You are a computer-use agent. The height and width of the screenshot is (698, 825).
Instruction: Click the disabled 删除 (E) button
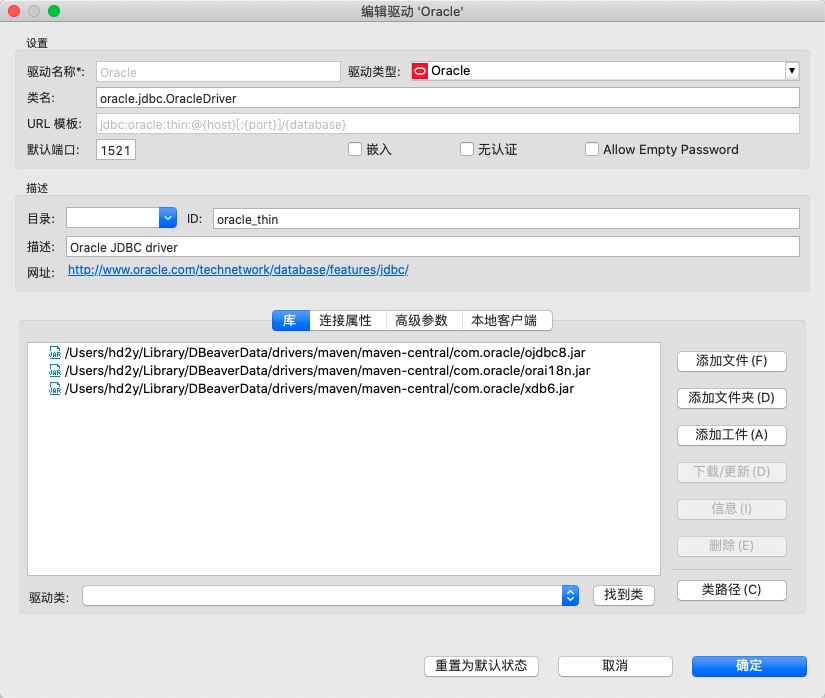point(732,546)
